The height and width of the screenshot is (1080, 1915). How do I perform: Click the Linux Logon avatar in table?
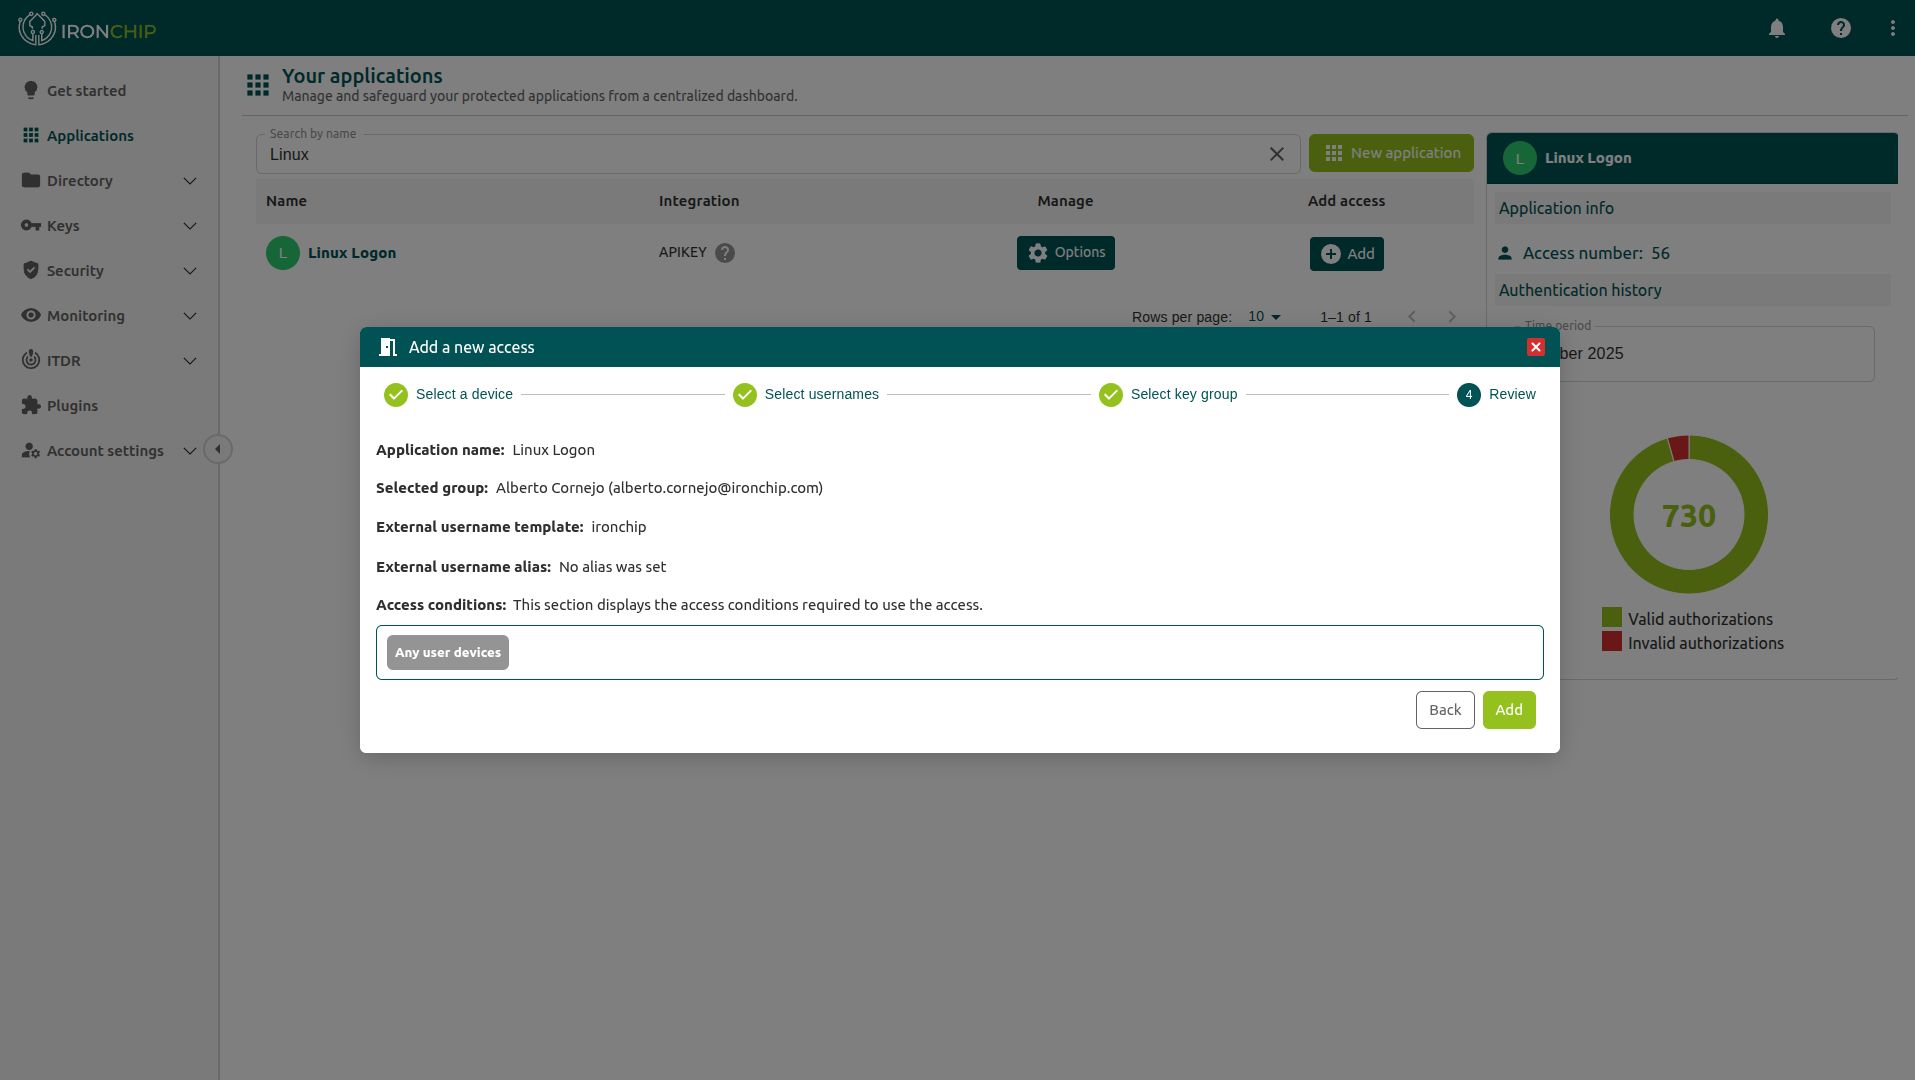tap(283, 253)
